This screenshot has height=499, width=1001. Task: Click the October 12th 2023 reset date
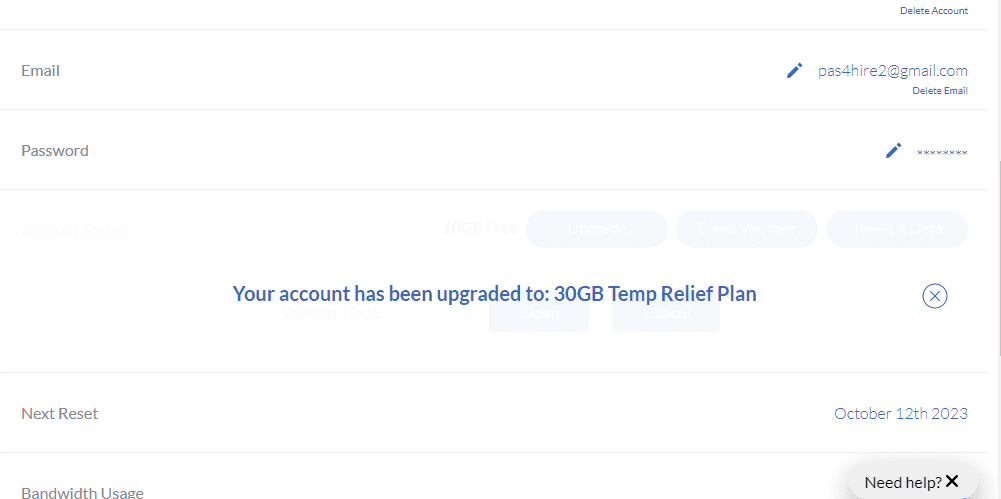(900, 413)
